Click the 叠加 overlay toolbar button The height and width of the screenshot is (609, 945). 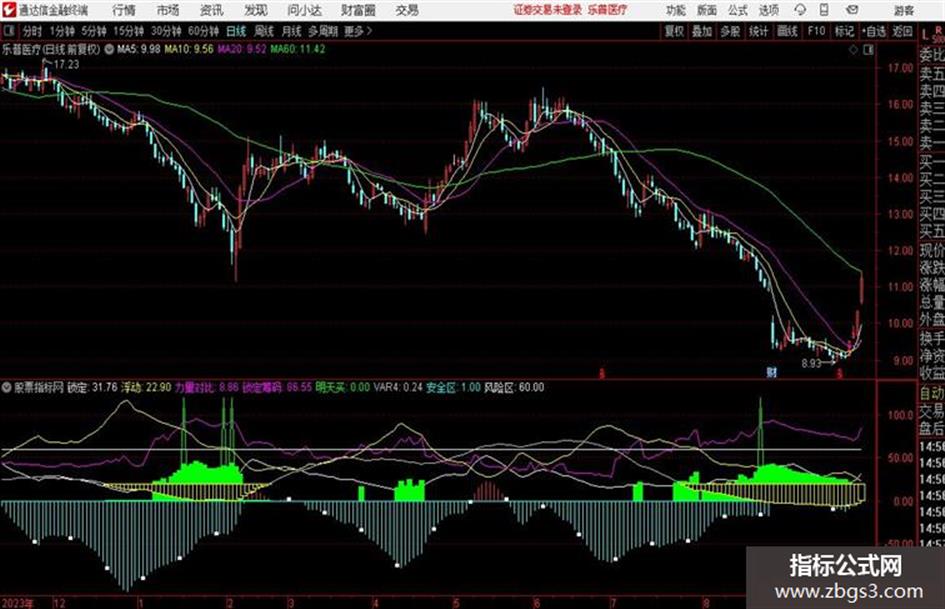[x=702, y=31]
